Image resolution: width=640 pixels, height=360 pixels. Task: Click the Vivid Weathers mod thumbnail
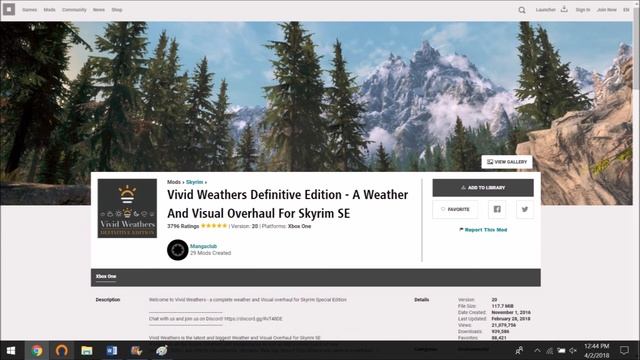pyautogui.click(x=127, y=208)
